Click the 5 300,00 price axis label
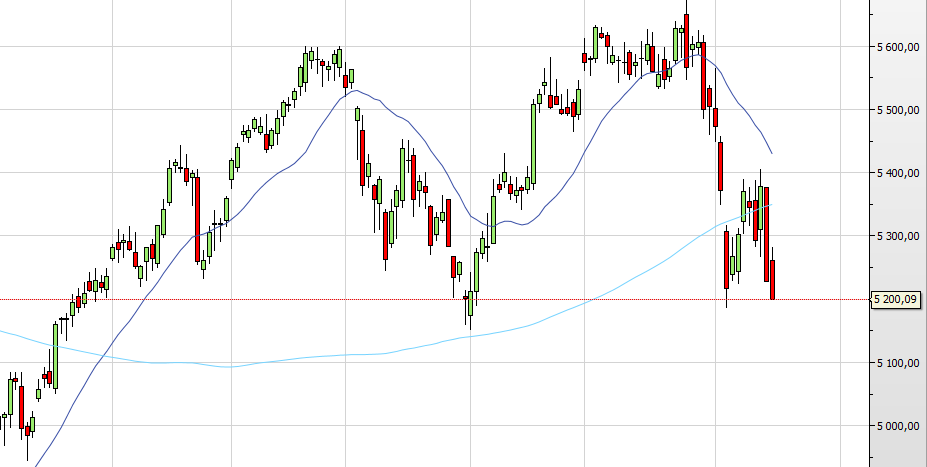This screenshot has height=467, width=927. tap(898, 236)
